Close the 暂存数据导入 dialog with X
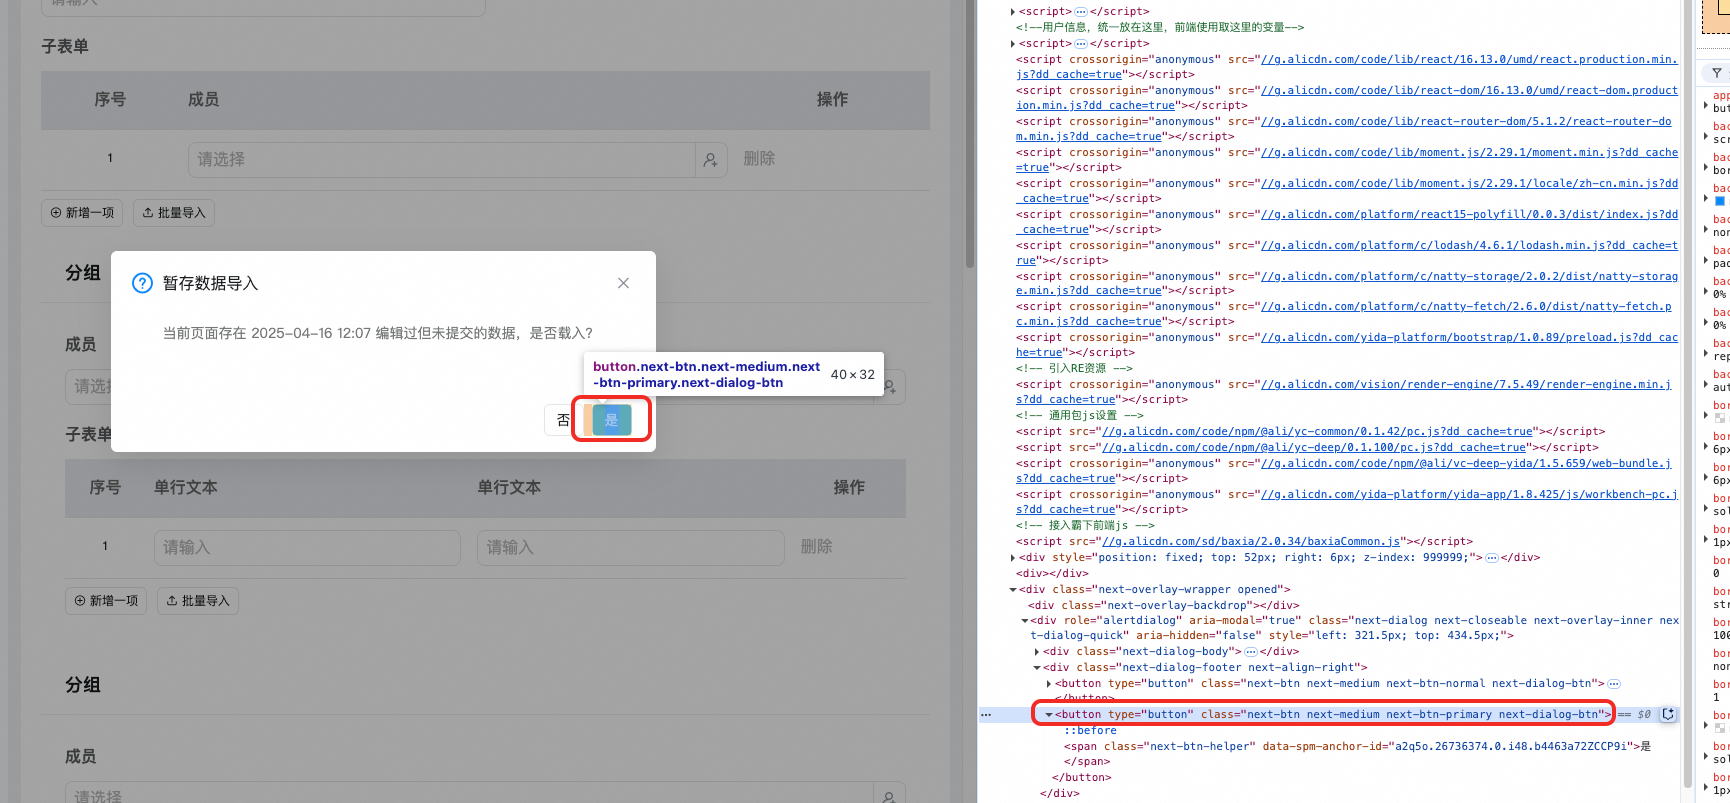Screen dimensions: 1730x803 pyautogui.click(x=623, y=283)
